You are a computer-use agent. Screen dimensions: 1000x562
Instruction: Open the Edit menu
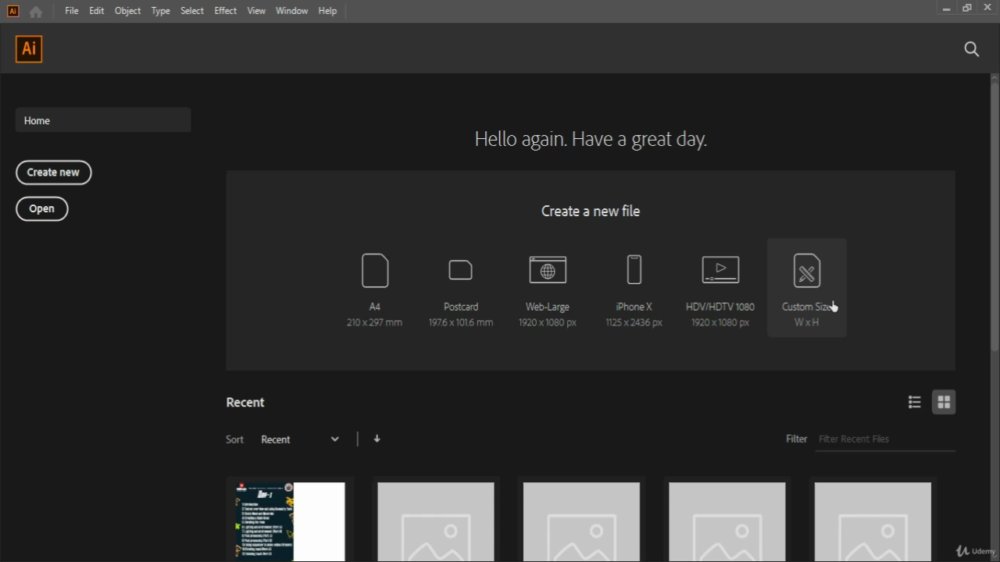tap(96, 11)
